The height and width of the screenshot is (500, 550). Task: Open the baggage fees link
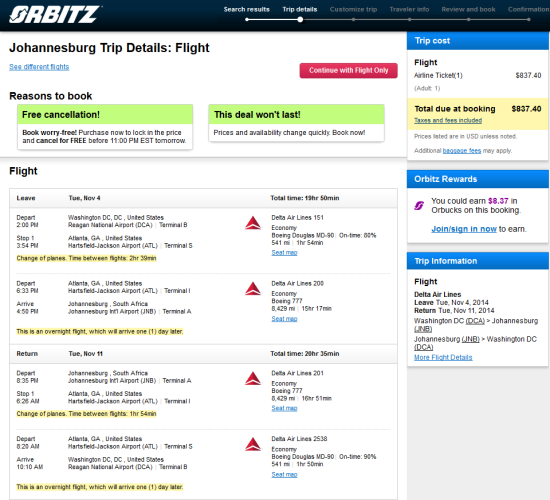(x=462, y=151)
